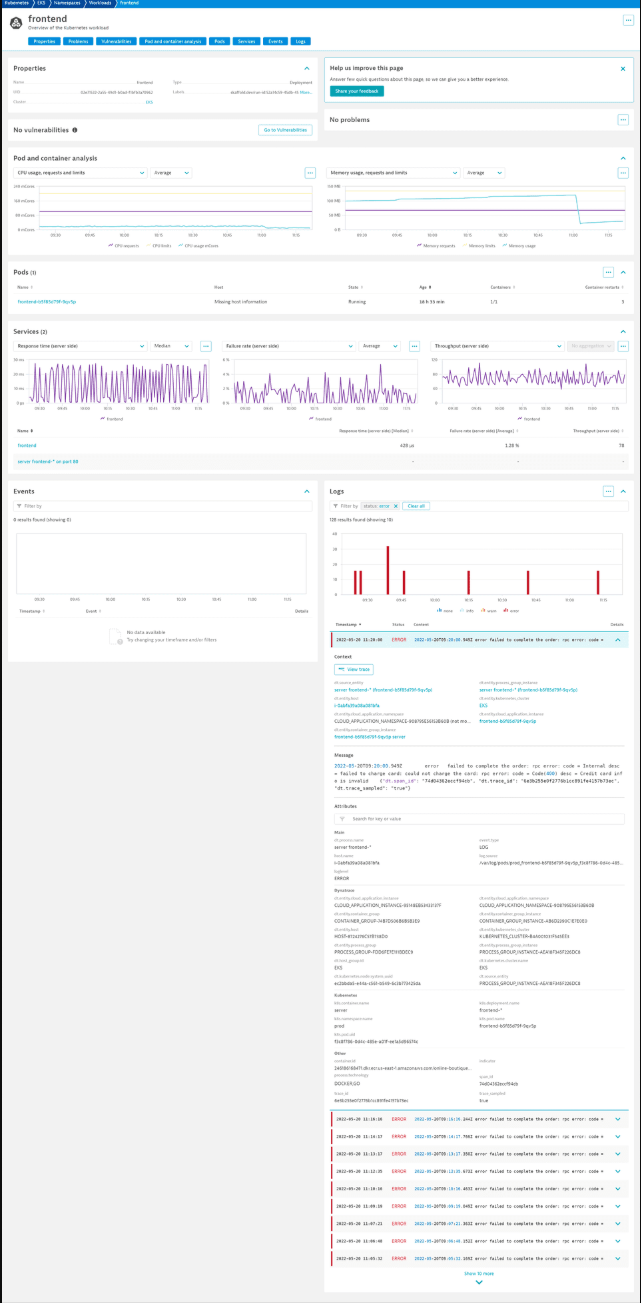The height and width of the screenshot is (1303, 641).
Task: Click the info icon next to No vulnerabilities
Action: [74, 130]
